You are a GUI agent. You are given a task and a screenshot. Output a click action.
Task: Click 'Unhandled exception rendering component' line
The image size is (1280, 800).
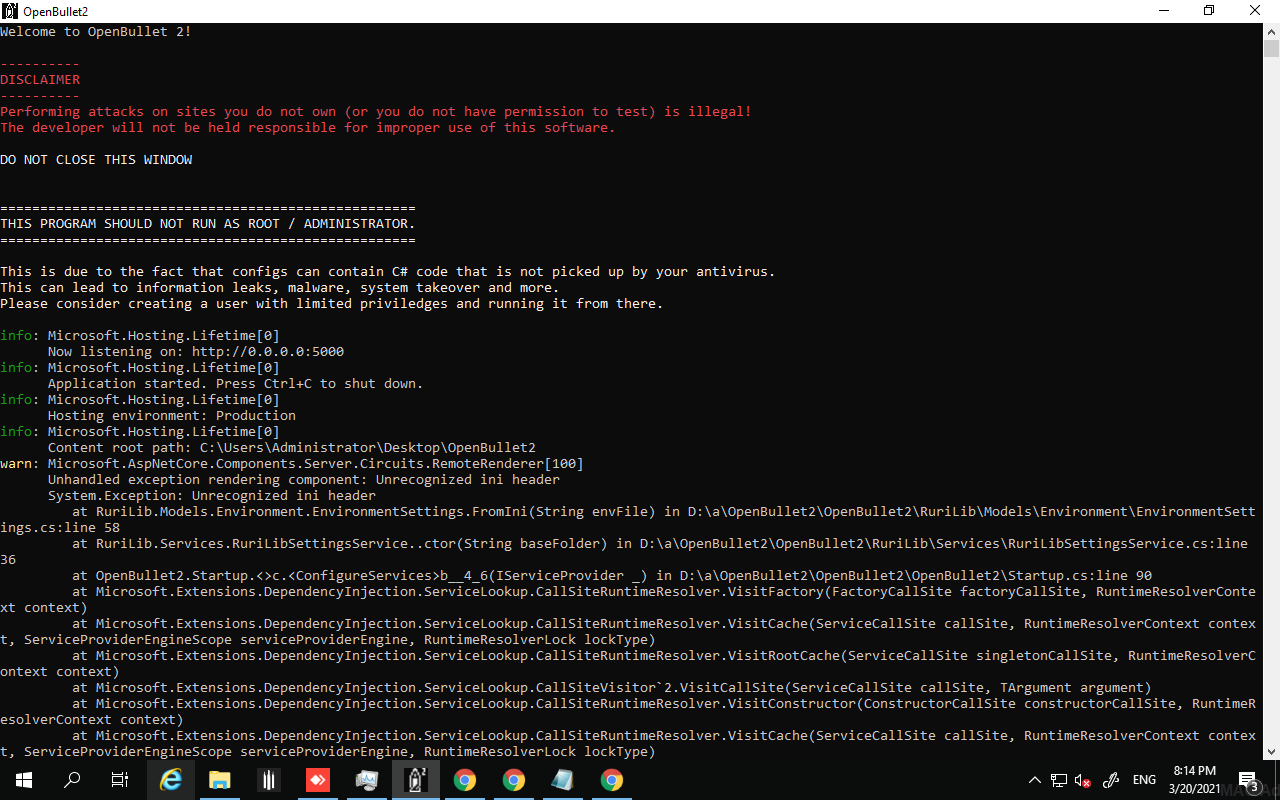304,480
